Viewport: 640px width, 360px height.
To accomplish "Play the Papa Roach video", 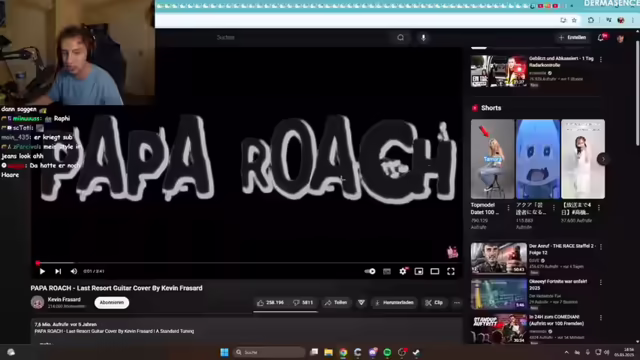I will coord(42,271).
